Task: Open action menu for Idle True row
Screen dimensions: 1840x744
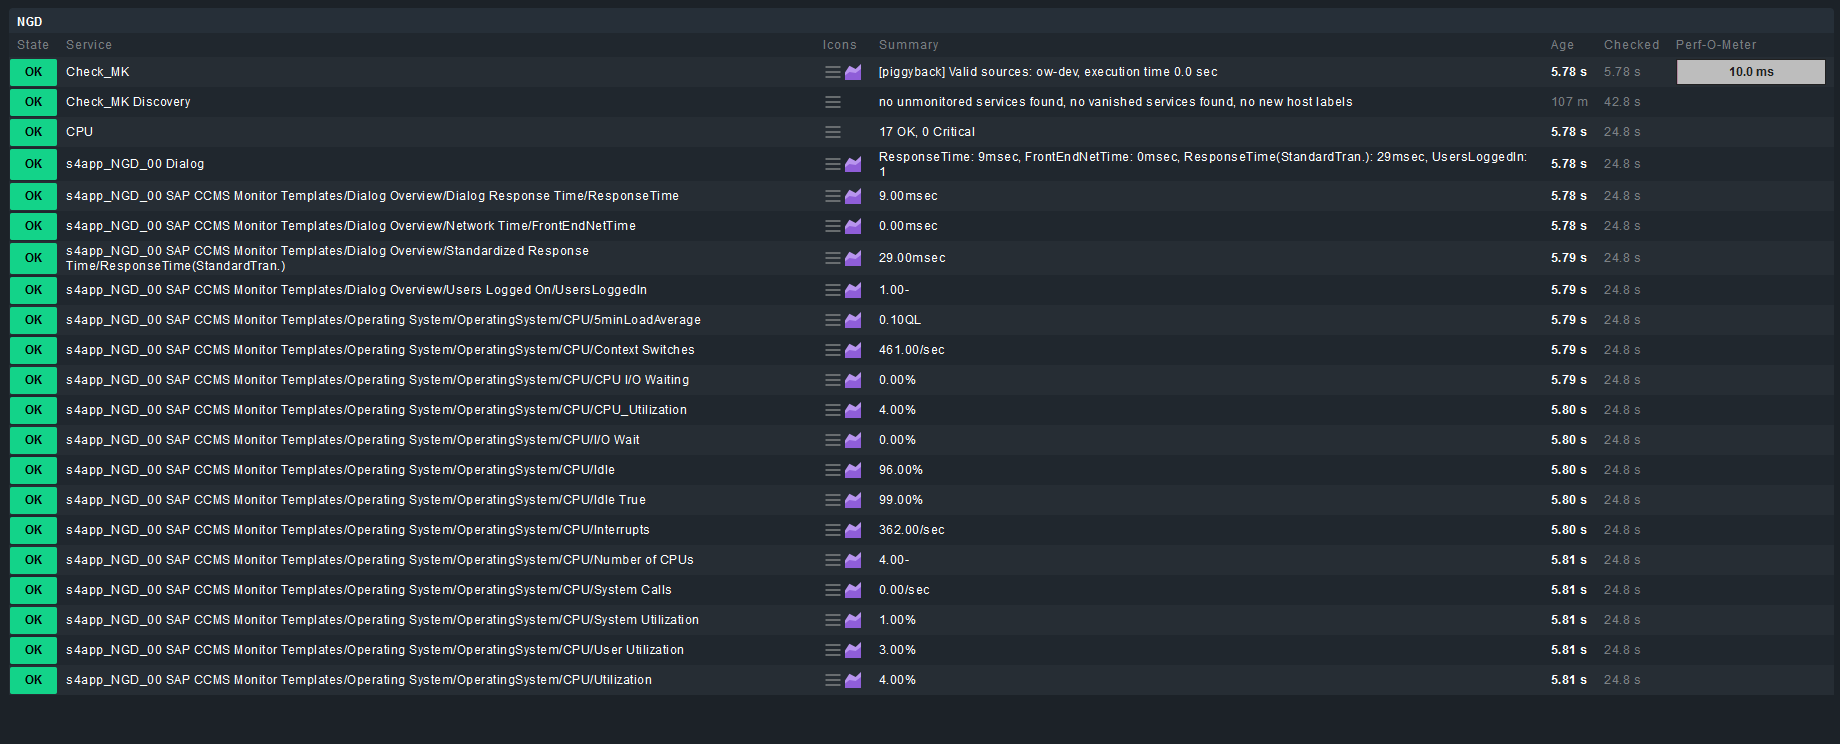Action: [832, 500]
